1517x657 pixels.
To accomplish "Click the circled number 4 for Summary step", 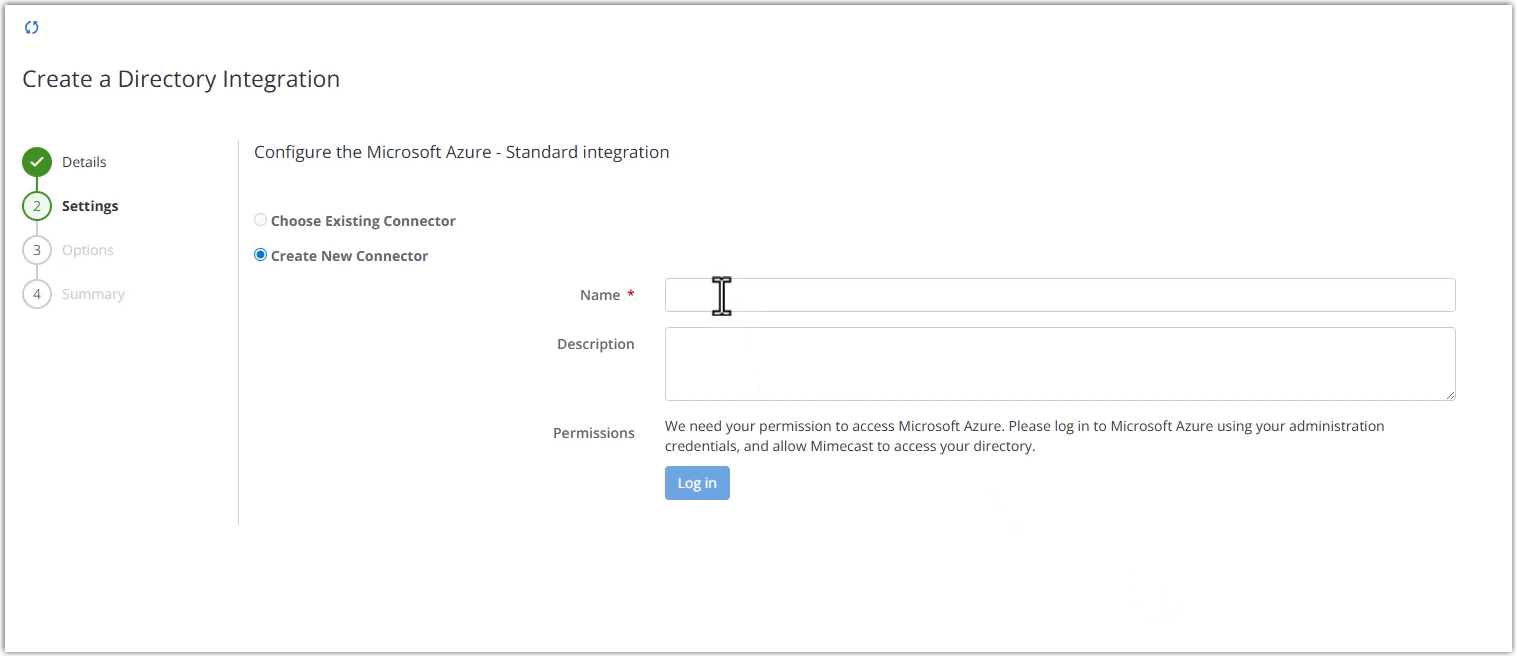I will (x=37, y=293).
